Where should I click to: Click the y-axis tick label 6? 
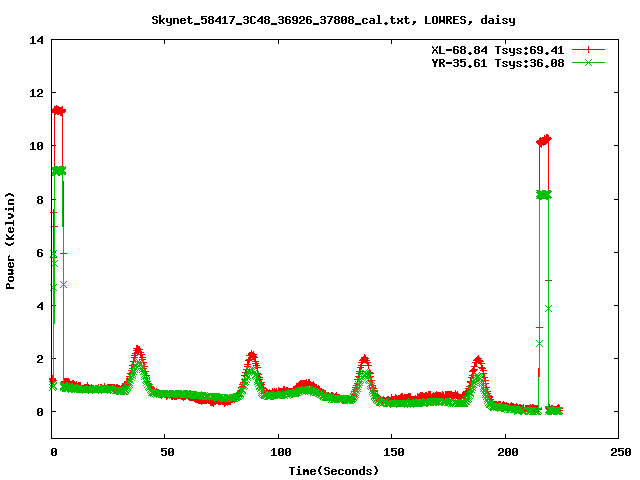[40, 253]
